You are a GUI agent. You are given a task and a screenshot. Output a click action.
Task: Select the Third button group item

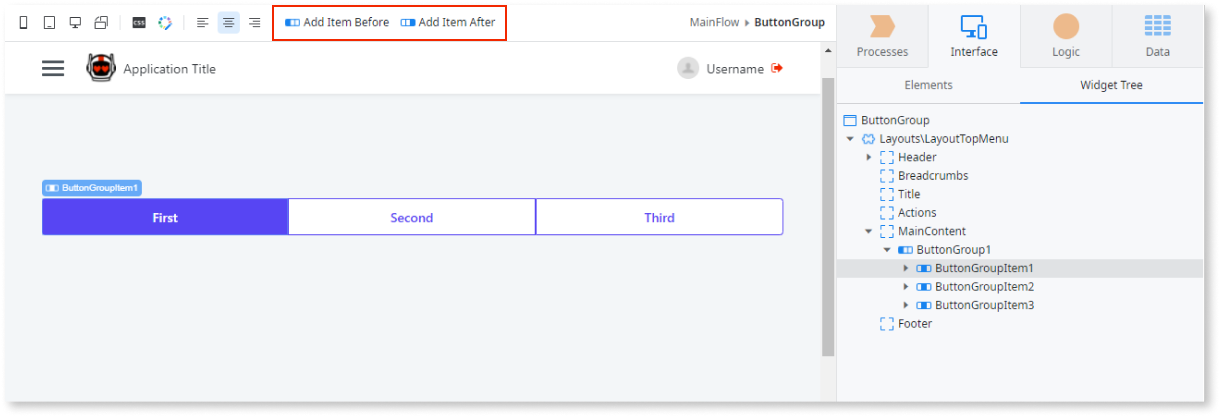pyautogui.click(x=659, y=217)
